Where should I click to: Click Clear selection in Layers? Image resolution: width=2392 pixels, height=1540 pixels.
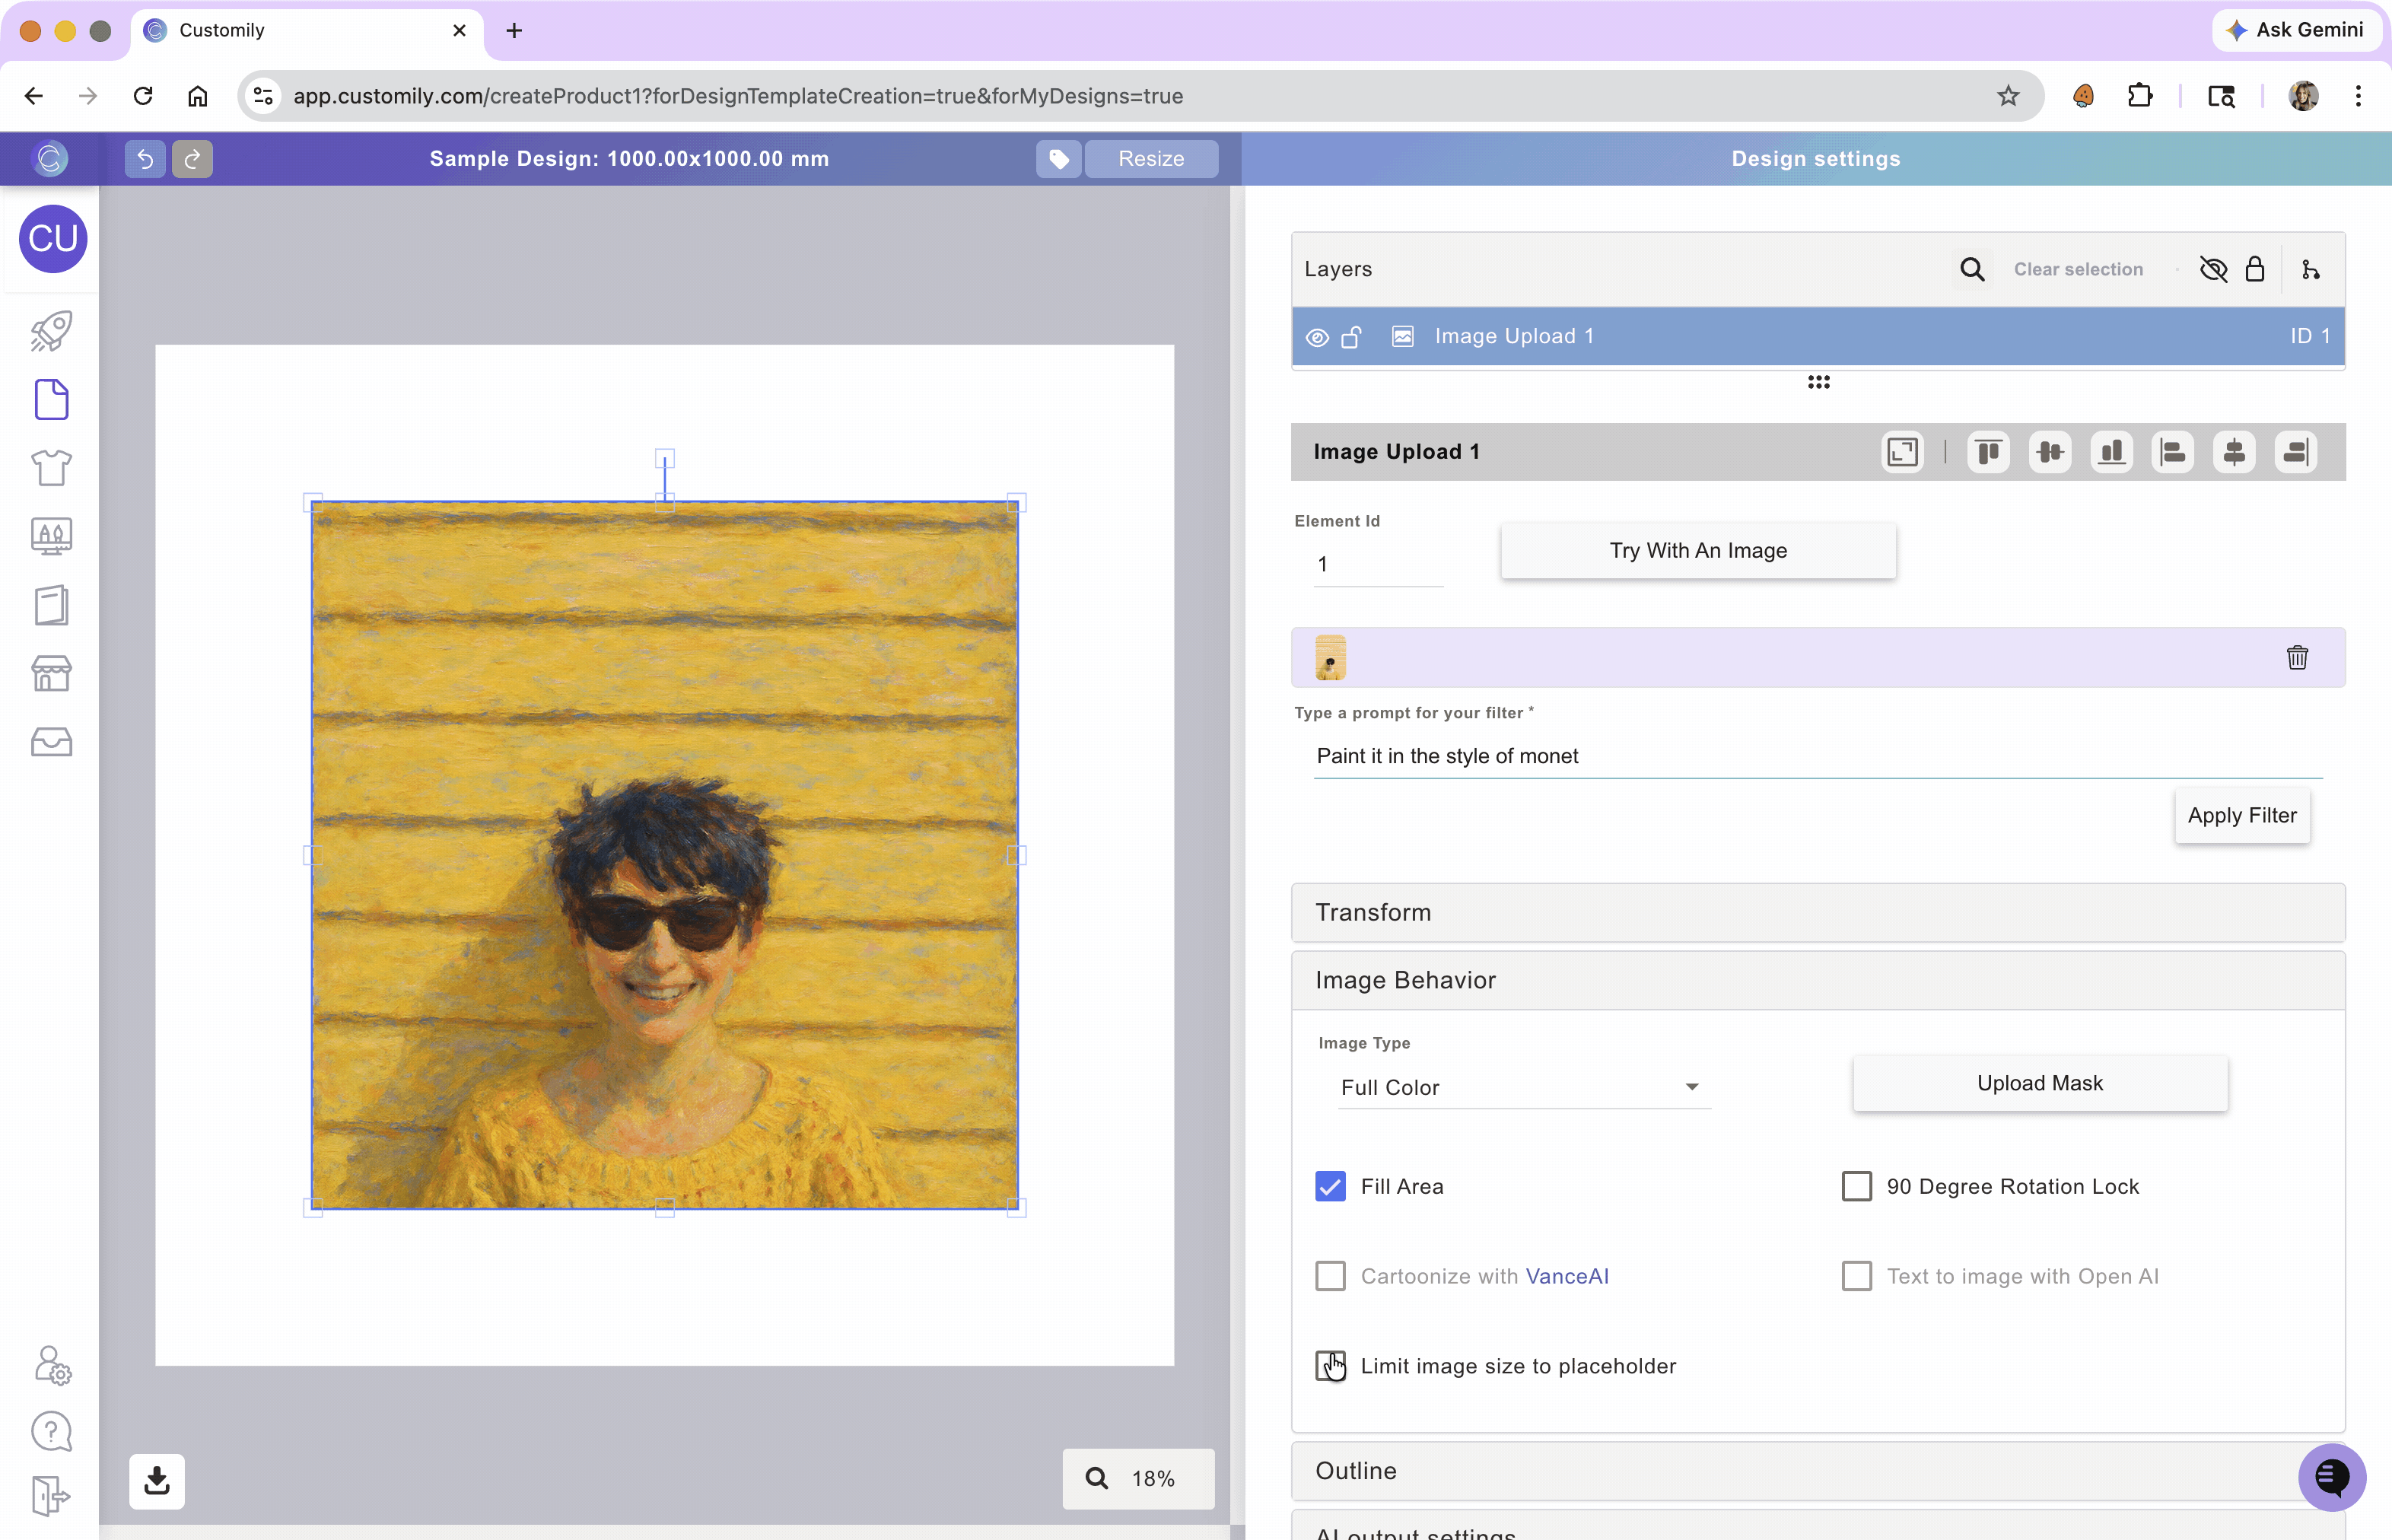coord(2078,269)
